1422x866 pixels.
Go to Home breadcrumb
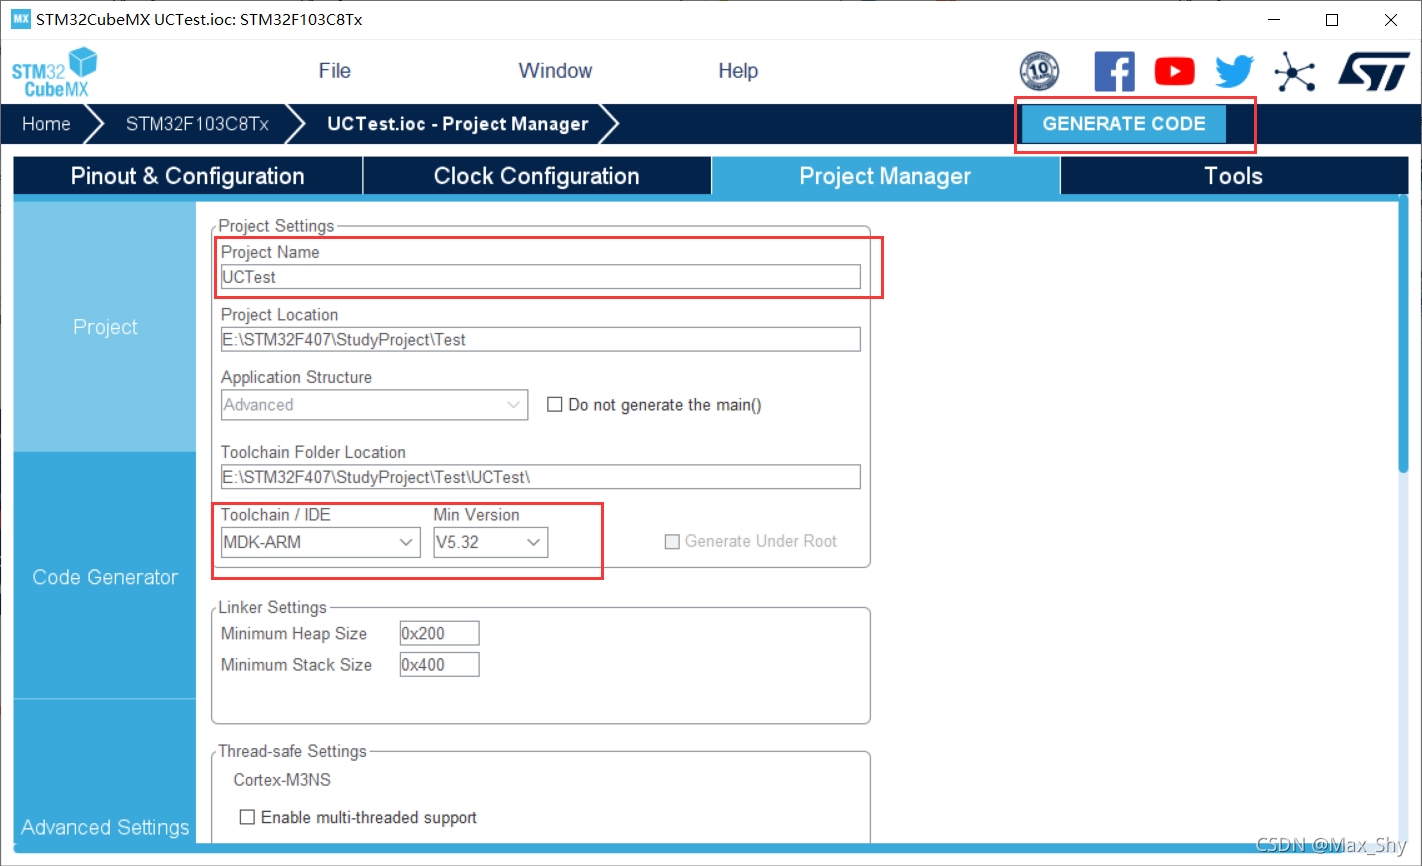(x=46, y=124)
